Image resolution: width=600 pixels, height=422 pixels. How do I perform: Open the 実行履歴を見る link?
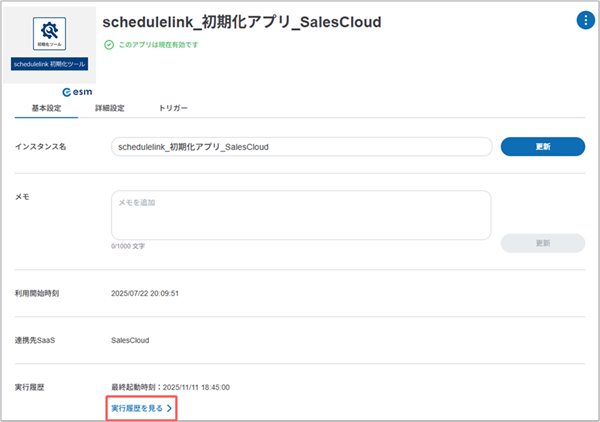[137, 408]
